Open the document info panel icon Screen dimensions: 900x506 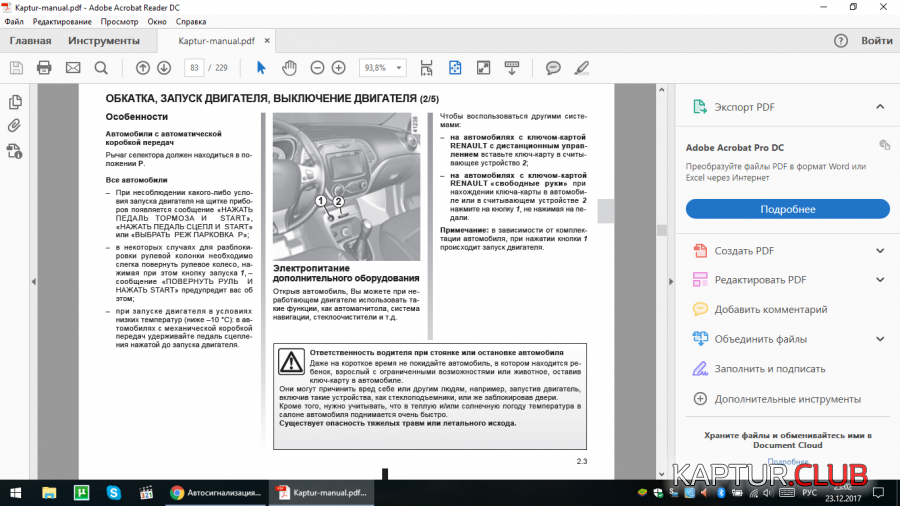[x=15, y=151]
